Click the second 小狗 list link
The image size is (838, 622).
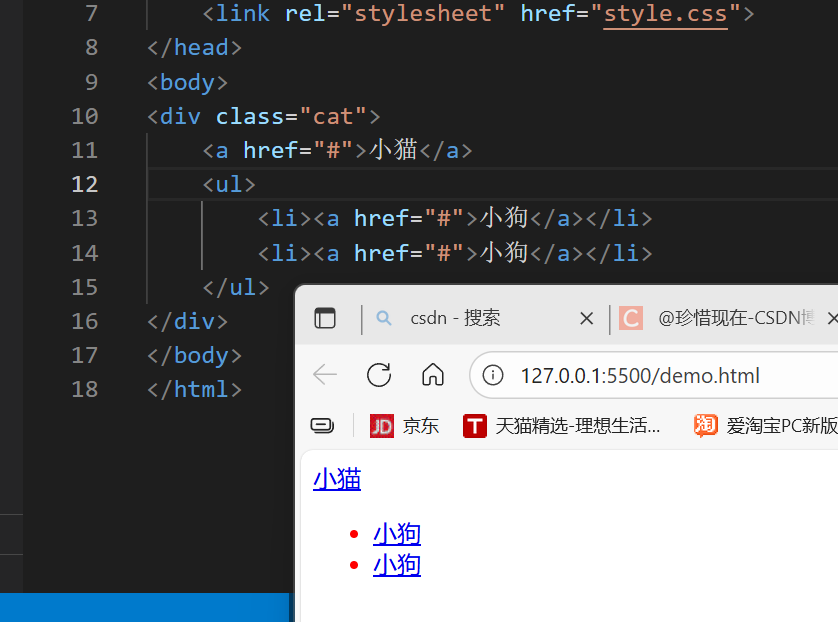[397, 565]
